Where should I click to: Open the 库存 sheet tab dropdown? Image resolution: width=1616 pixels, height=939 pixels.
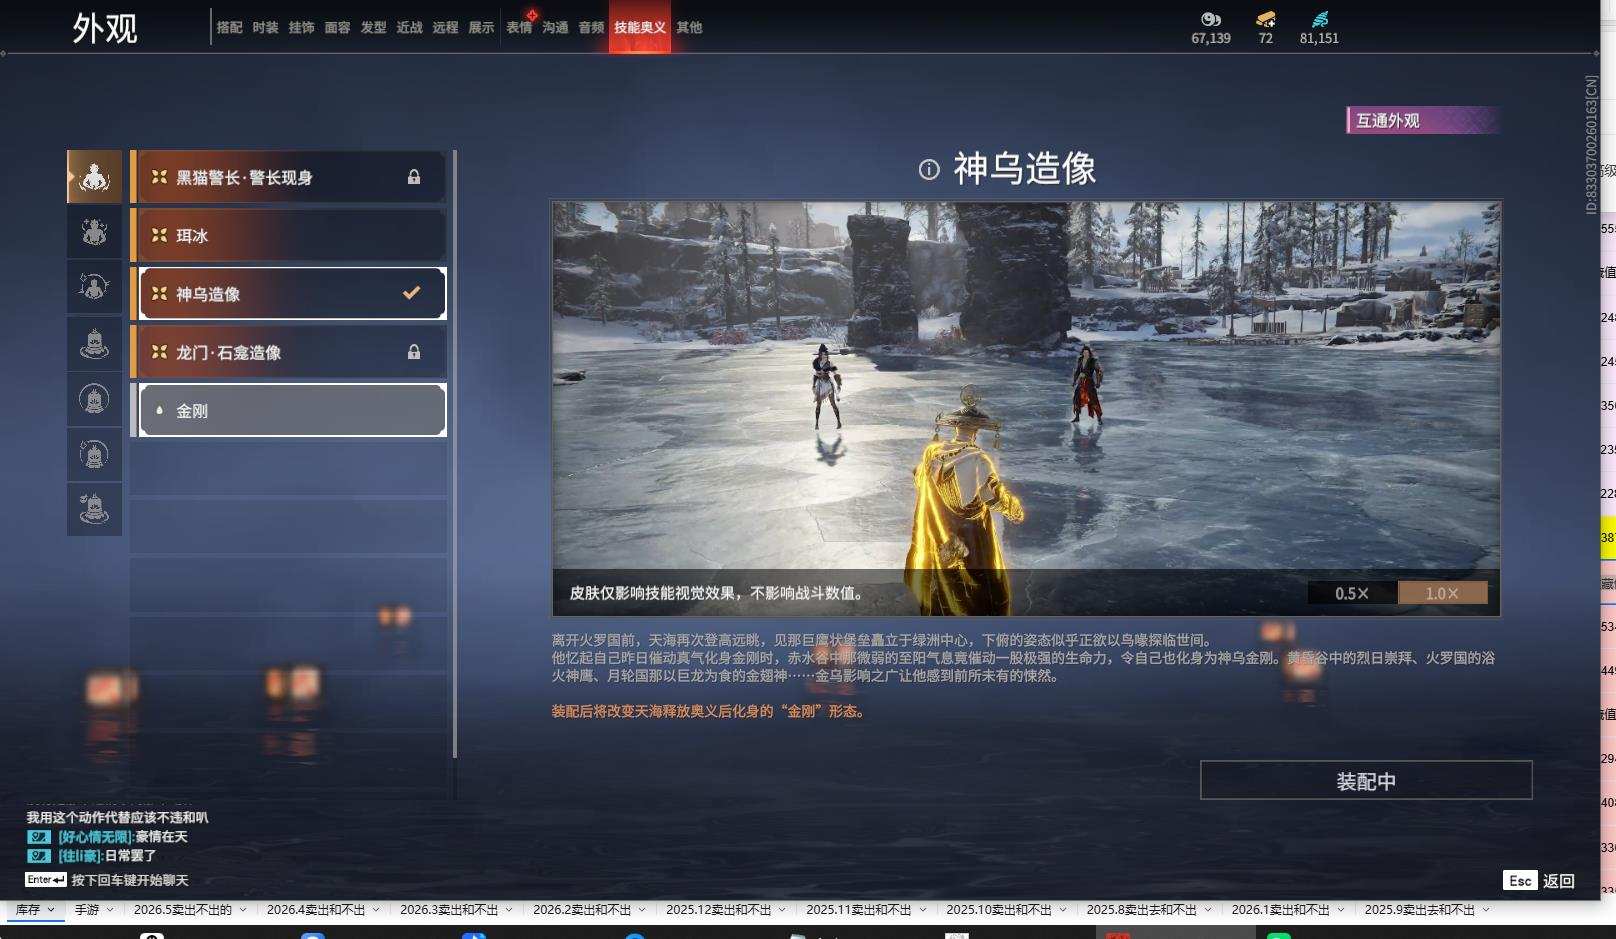pos(50,910)
